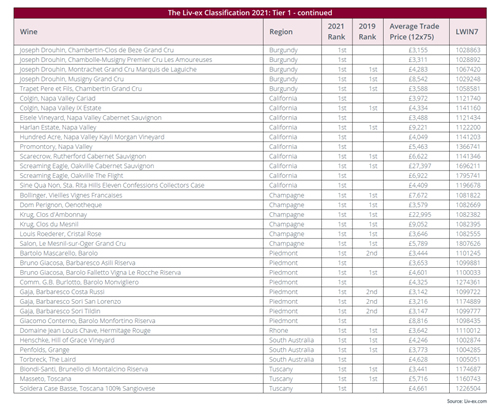
Task: Select 'Biondi-Santi, Brunello di Montalcino Riserva'
Action: click(84, 369)
